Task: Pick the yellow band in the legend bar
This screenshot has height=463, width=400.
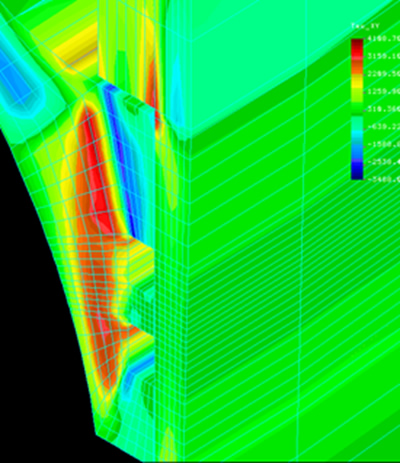Action: click(x=357, y=81)
